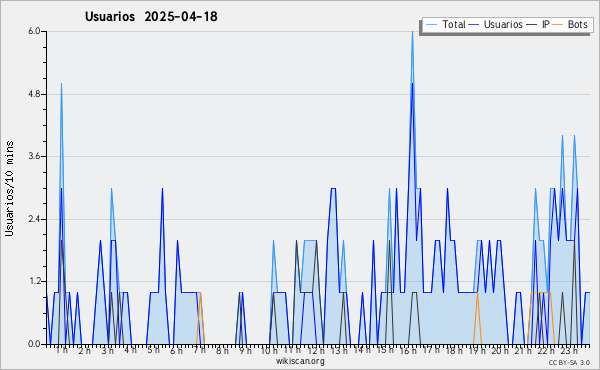Click the '13 h' x-axis label
Screen dimensions: 600x370
[339, 350]
